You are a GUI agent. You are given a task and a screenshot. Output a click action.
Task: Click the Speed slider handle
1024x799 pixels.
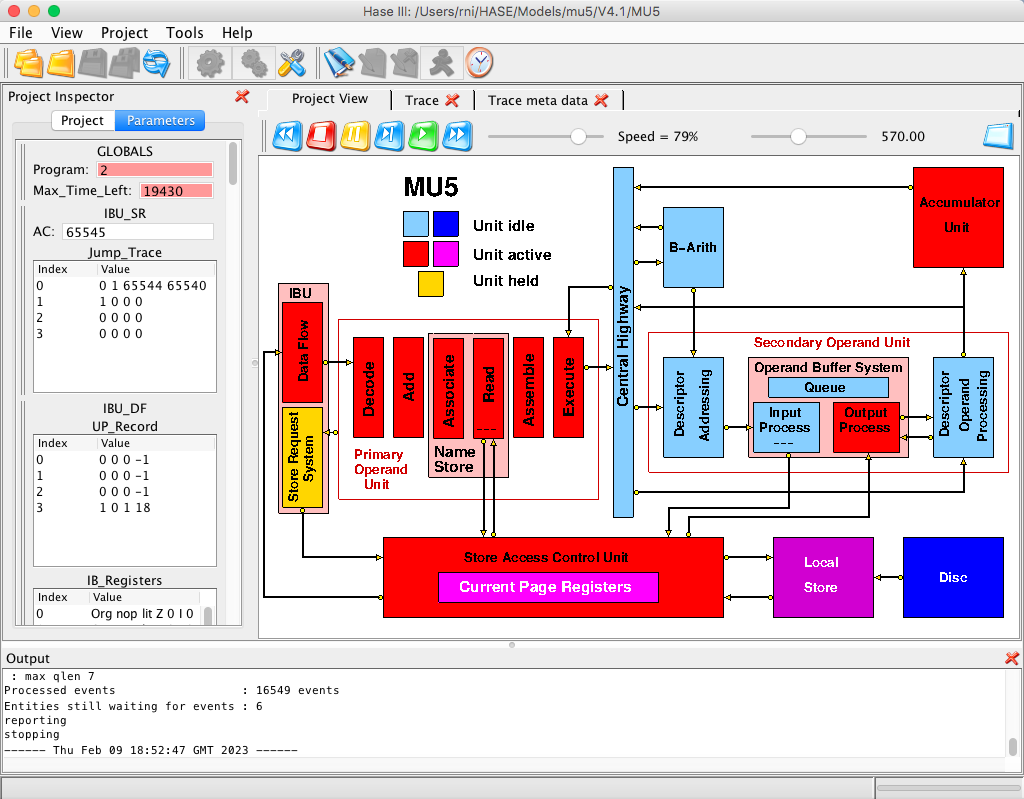[578, 137]
